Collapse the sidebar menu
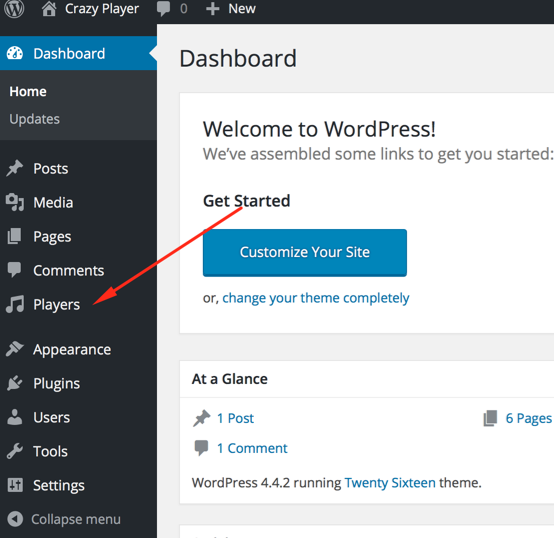Screen dimensions: 555x538 pyautogui.click(x=64, y=519)
